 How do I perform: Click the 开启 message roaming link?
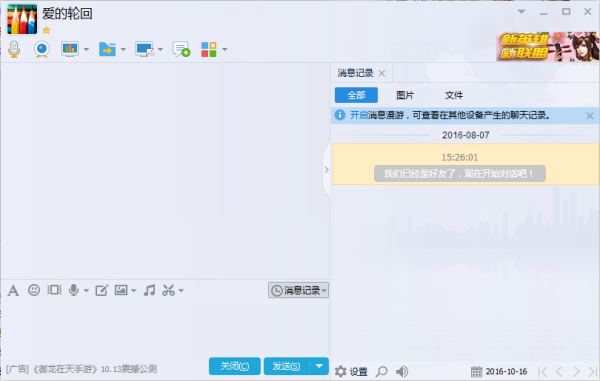(359, 115)
